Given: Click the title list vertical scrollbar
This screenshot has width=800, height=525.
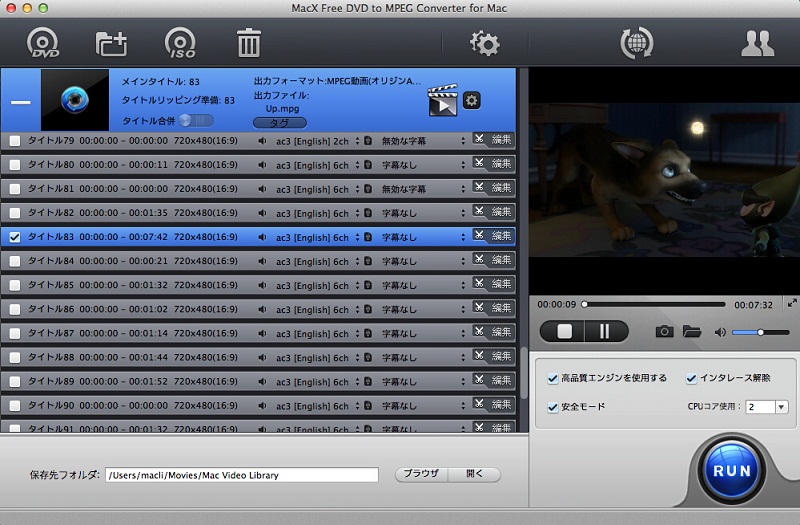Looking at the screenshot, I should point(523,372).
